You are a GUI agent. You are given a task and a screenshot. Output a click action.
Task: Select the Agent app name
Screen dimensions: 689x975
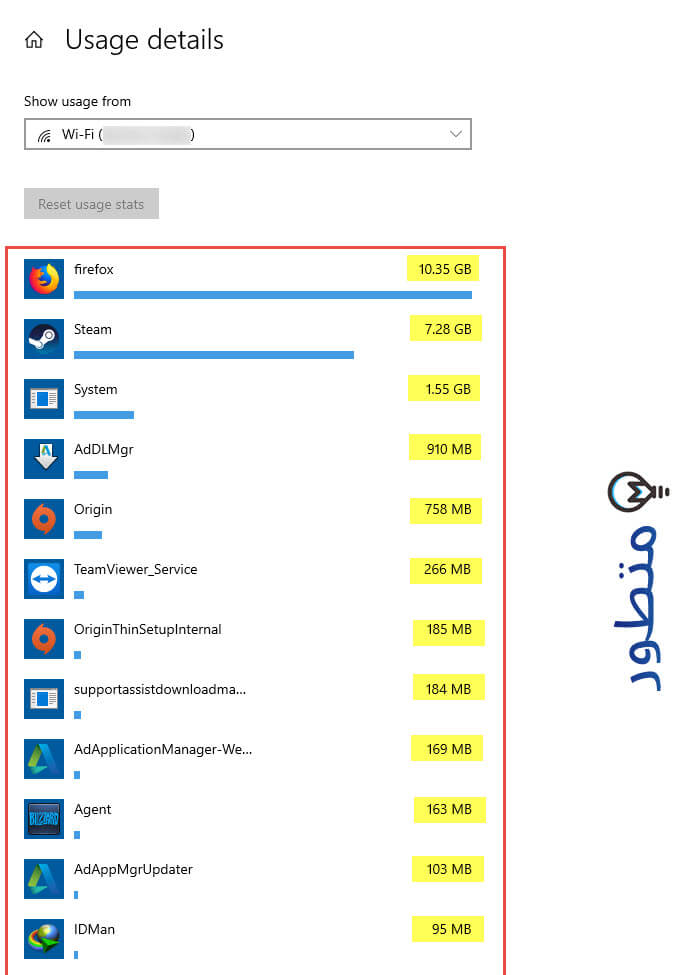(x=93, y=810)
